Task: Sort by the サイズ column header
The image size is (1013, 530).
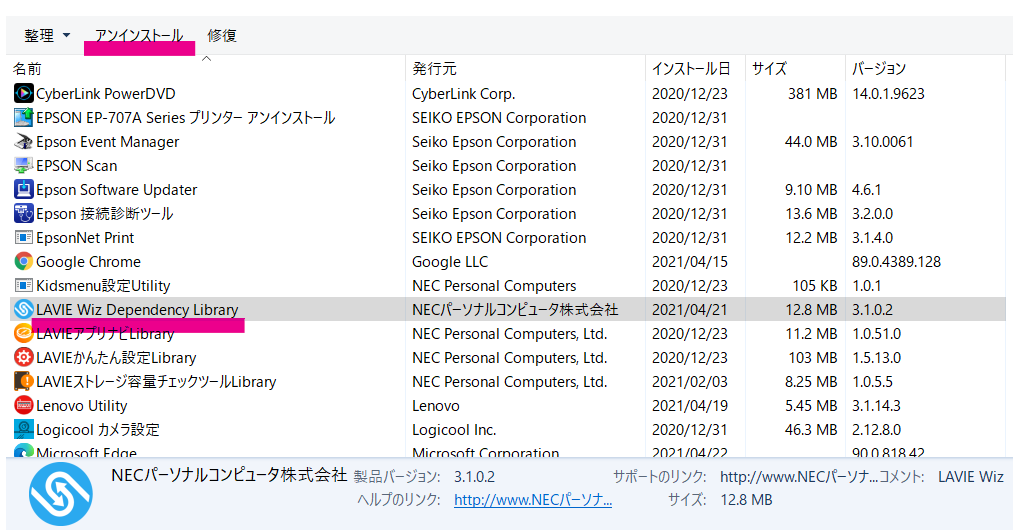Action: coord(769,69)
